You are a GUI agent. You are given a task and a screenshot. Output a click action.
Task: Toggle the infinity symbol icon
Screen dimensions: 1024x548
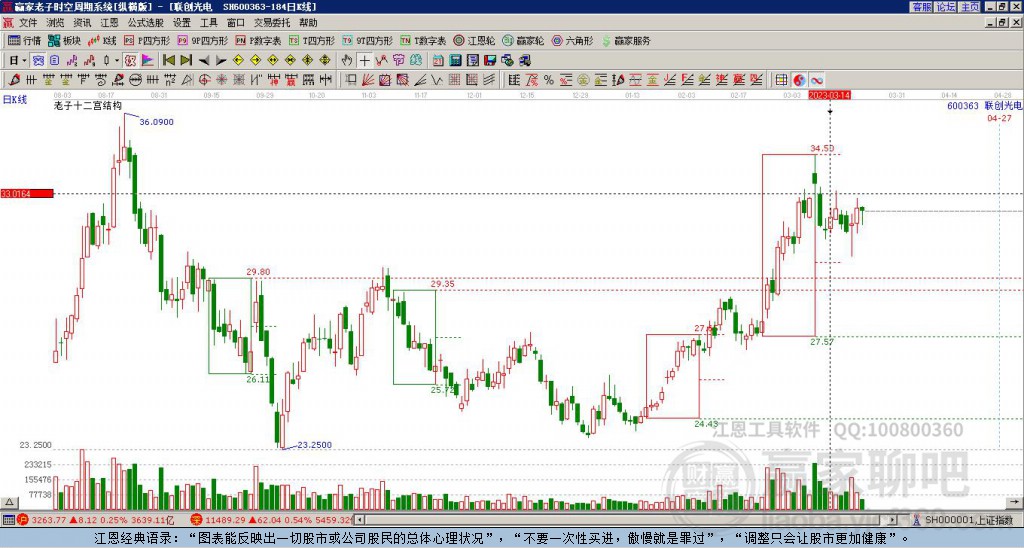click(816, 80)
